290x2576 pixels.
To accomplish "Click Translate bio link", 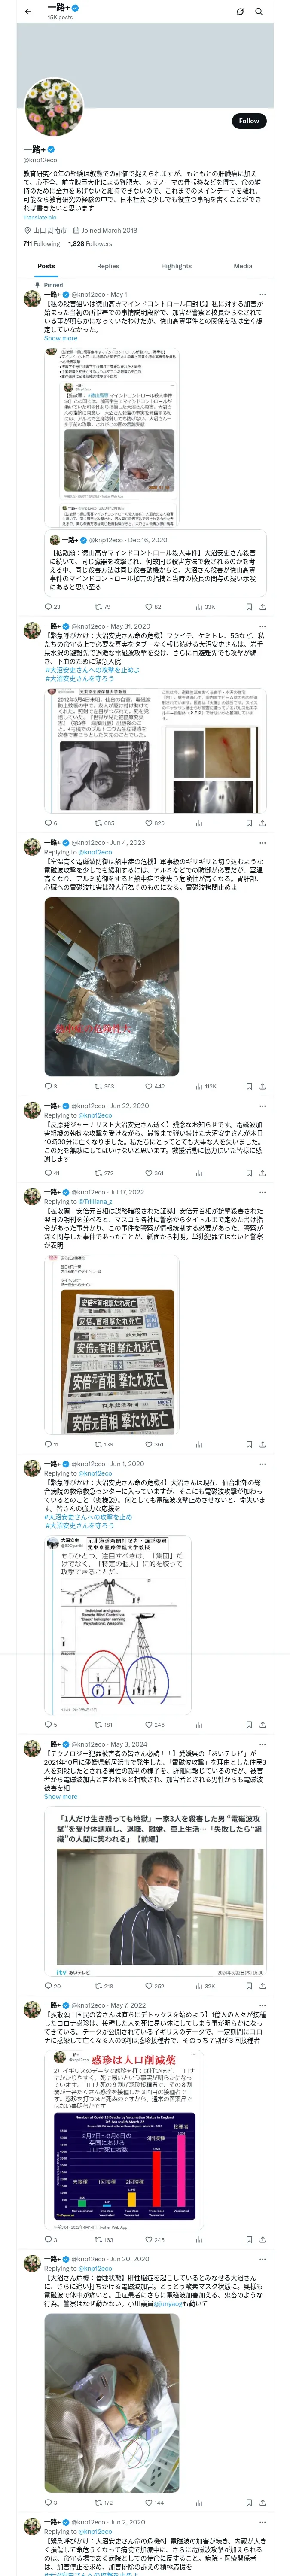I will pyautogui.click(x=40, y=217).
